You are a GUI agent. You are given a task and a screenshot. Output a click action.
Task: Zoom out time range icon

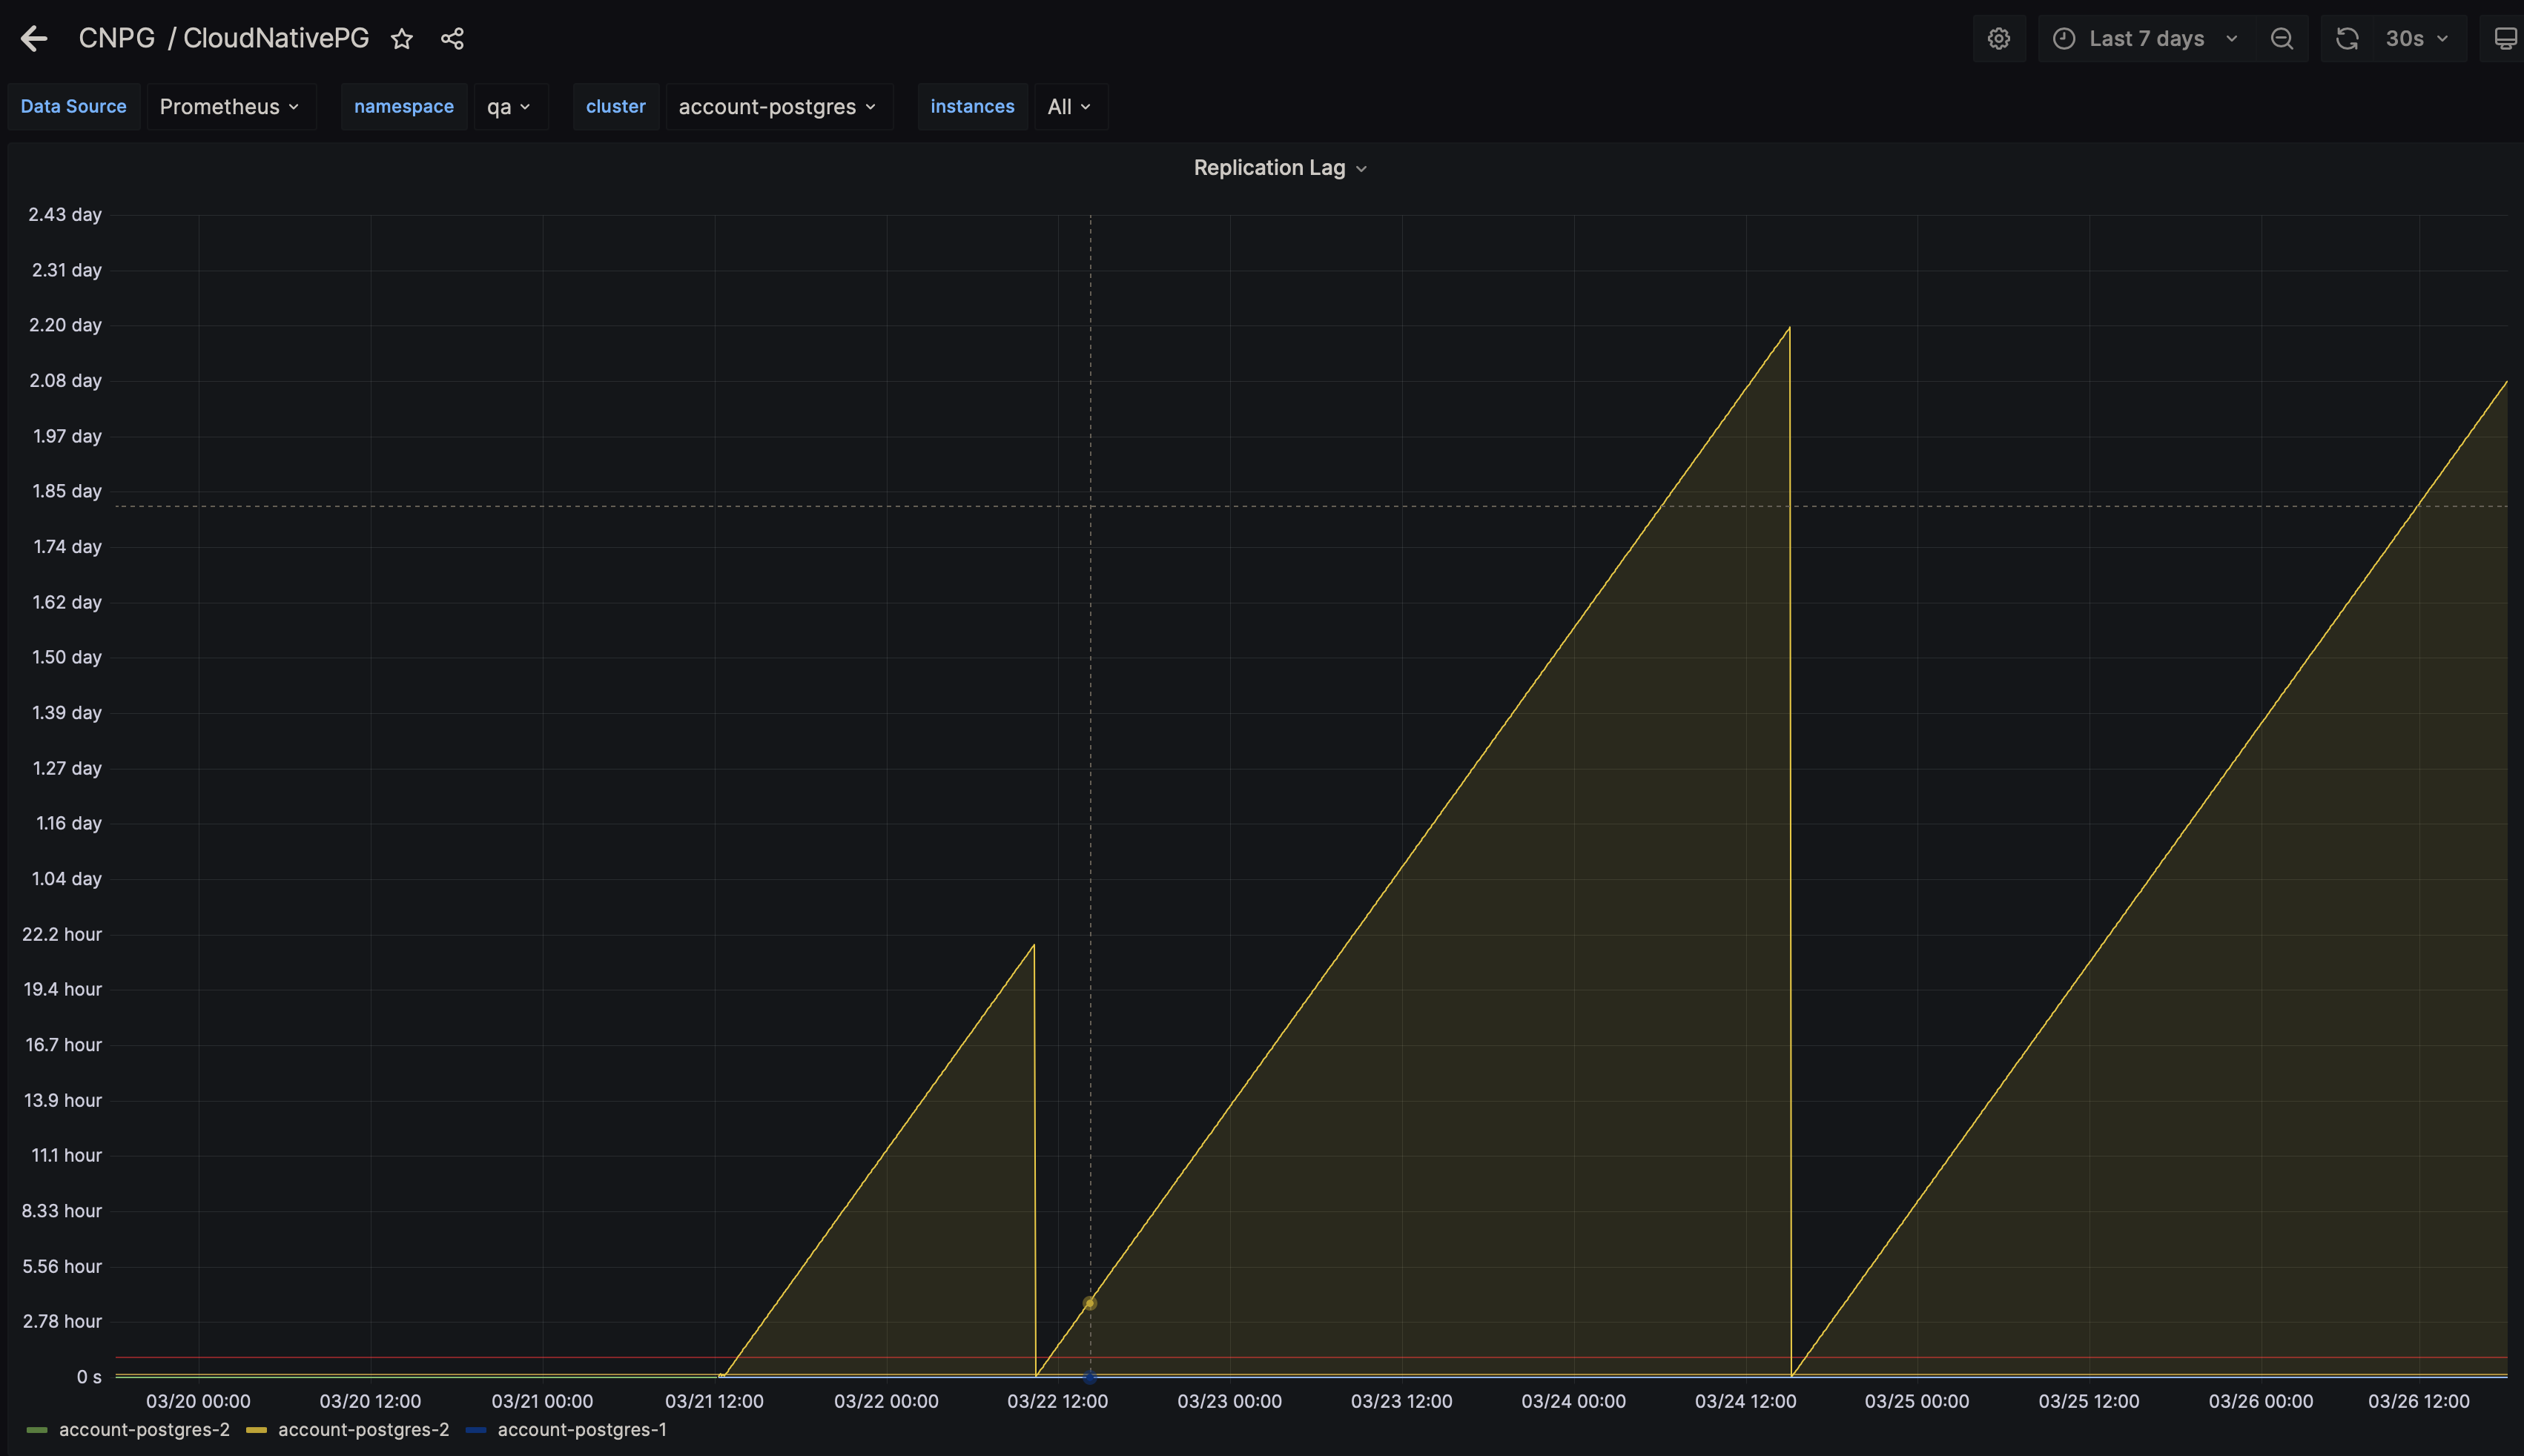point(2281,39)
